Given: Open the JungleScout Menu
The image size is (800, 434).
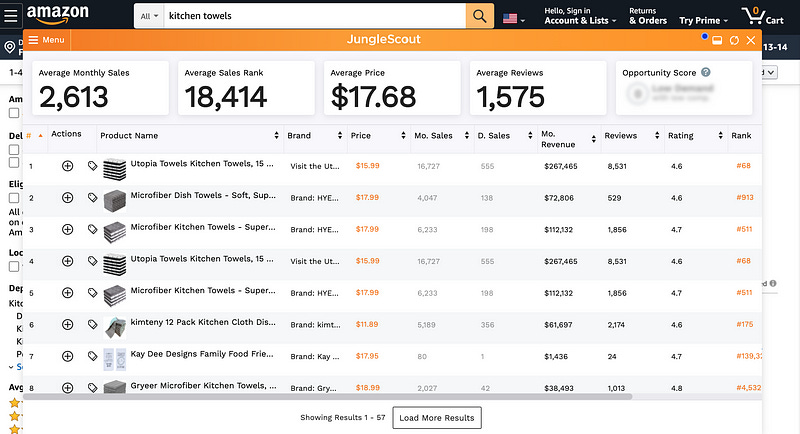Looking at the screenshot, I should coord(46,40).
